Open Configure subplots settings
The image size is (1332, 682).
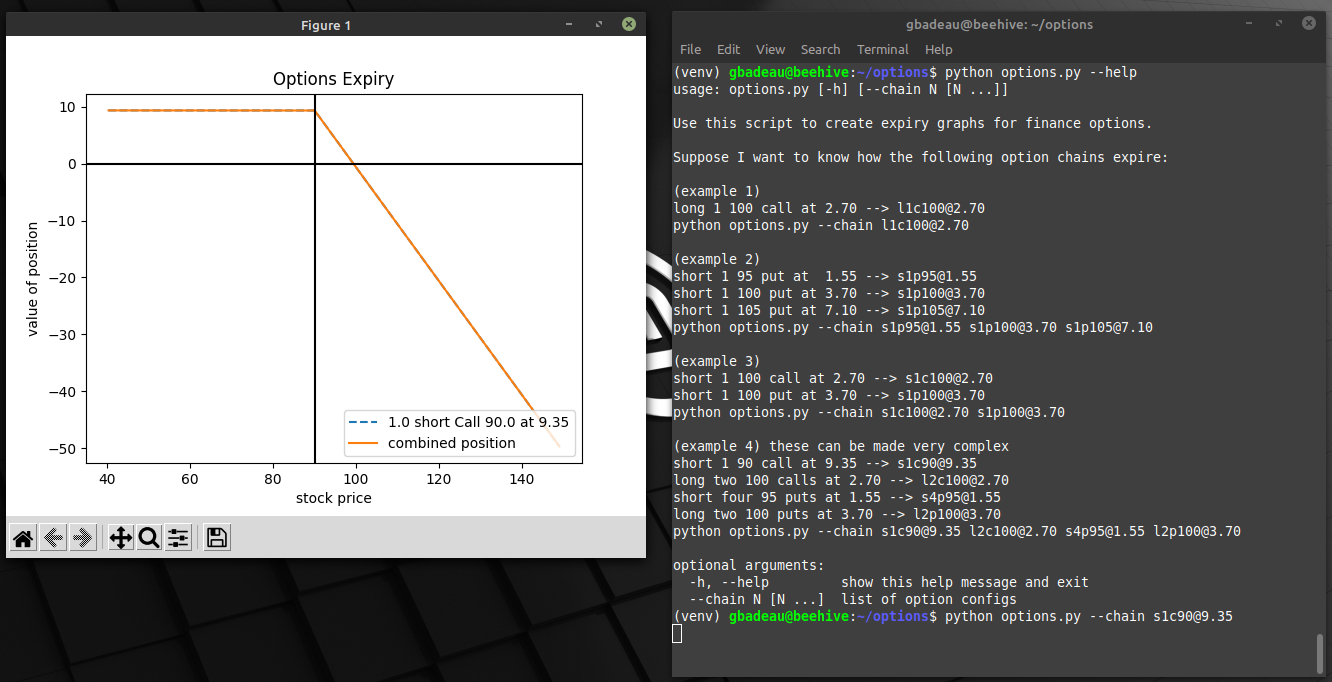(x=178, y=538)
